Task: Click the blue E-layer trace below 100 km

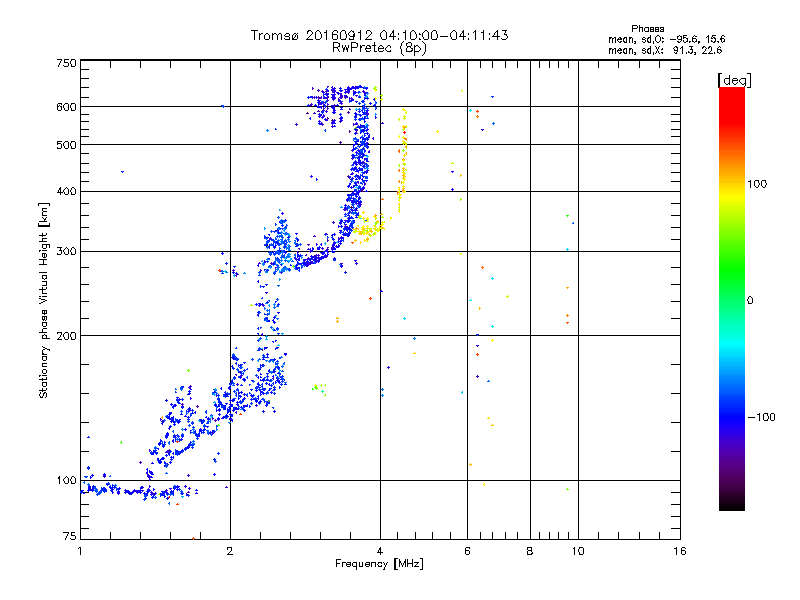Action: [139, 492]
